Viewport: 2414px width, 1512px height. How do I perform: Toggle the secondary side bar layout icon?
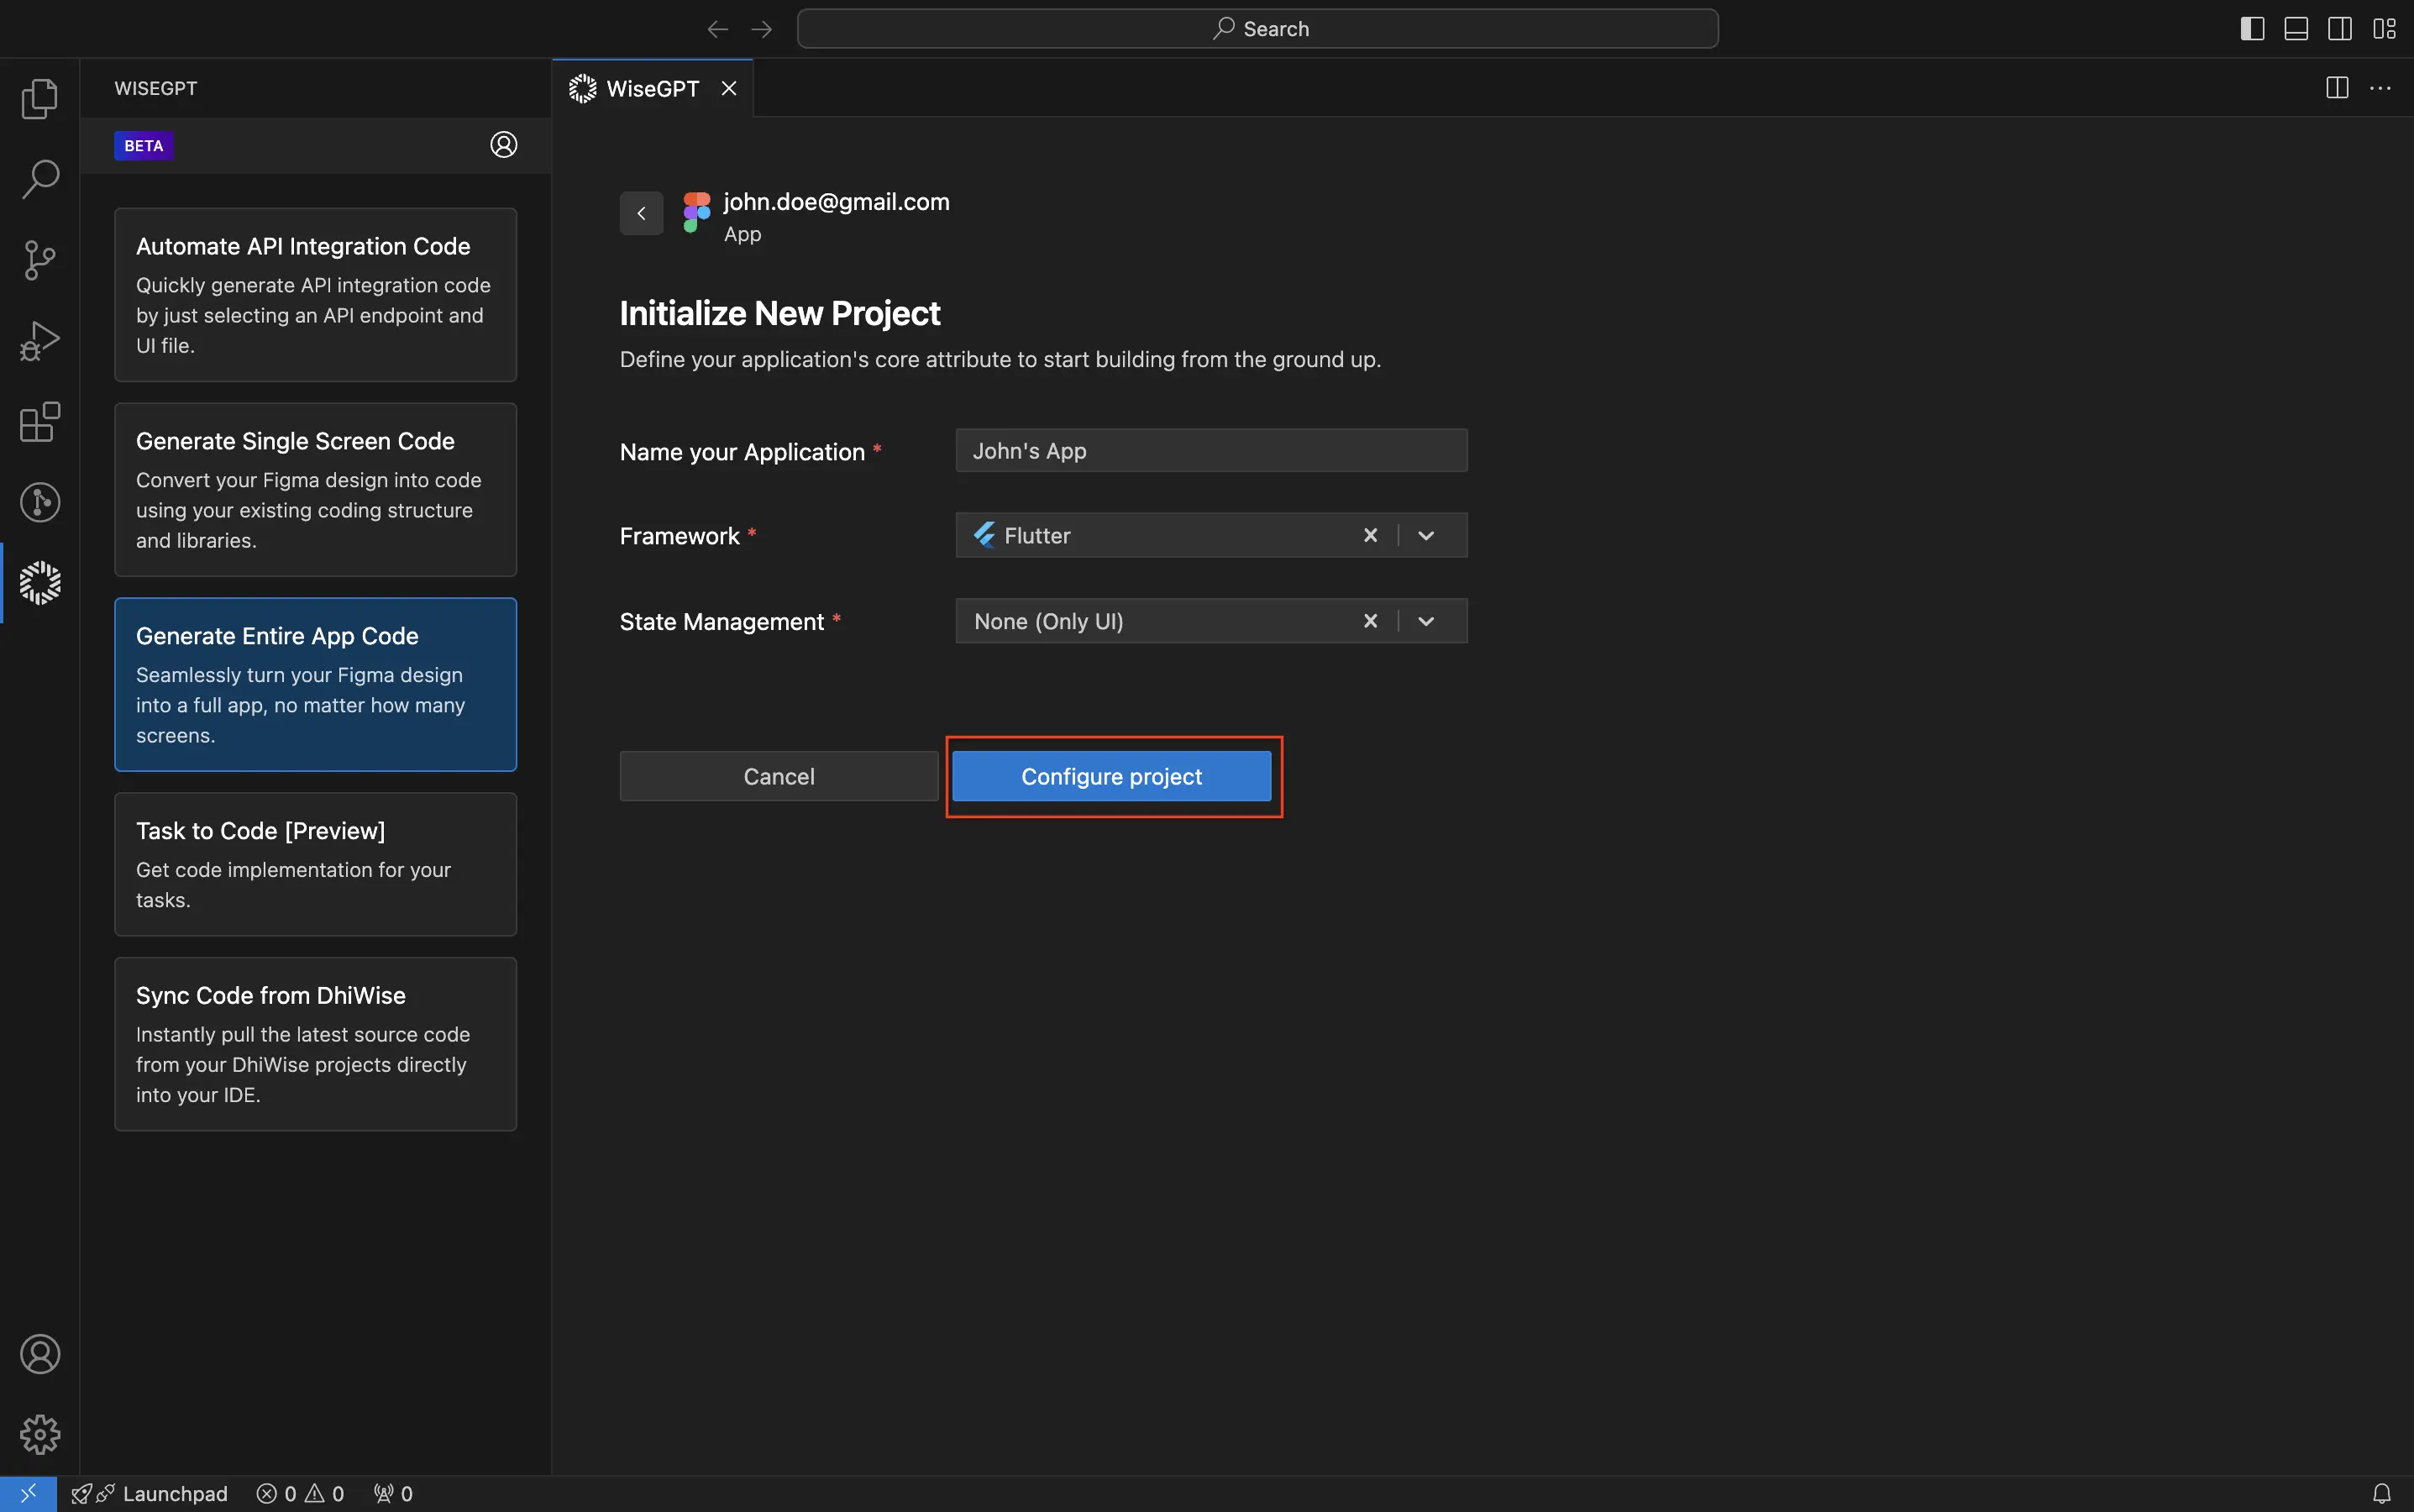[2340, 29]
